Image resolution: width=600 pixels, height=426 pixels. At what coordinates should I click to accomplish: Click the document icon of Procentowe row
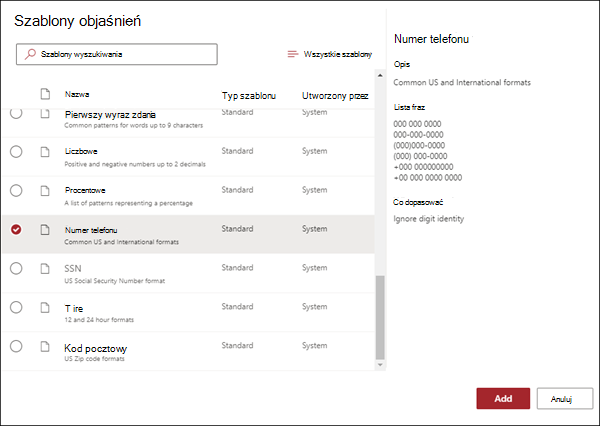pyautogui.click(x=45, y=190)
